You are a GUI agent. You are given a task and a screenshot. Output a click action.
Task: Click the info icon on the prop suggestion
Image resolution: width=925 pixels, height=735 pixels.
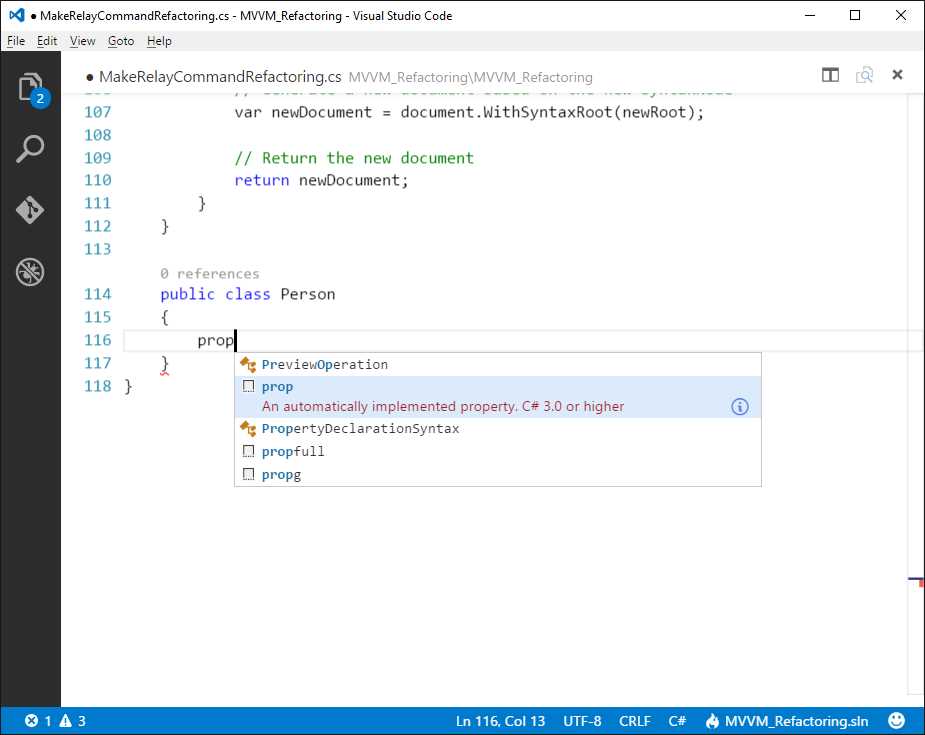tap(739, 406)
